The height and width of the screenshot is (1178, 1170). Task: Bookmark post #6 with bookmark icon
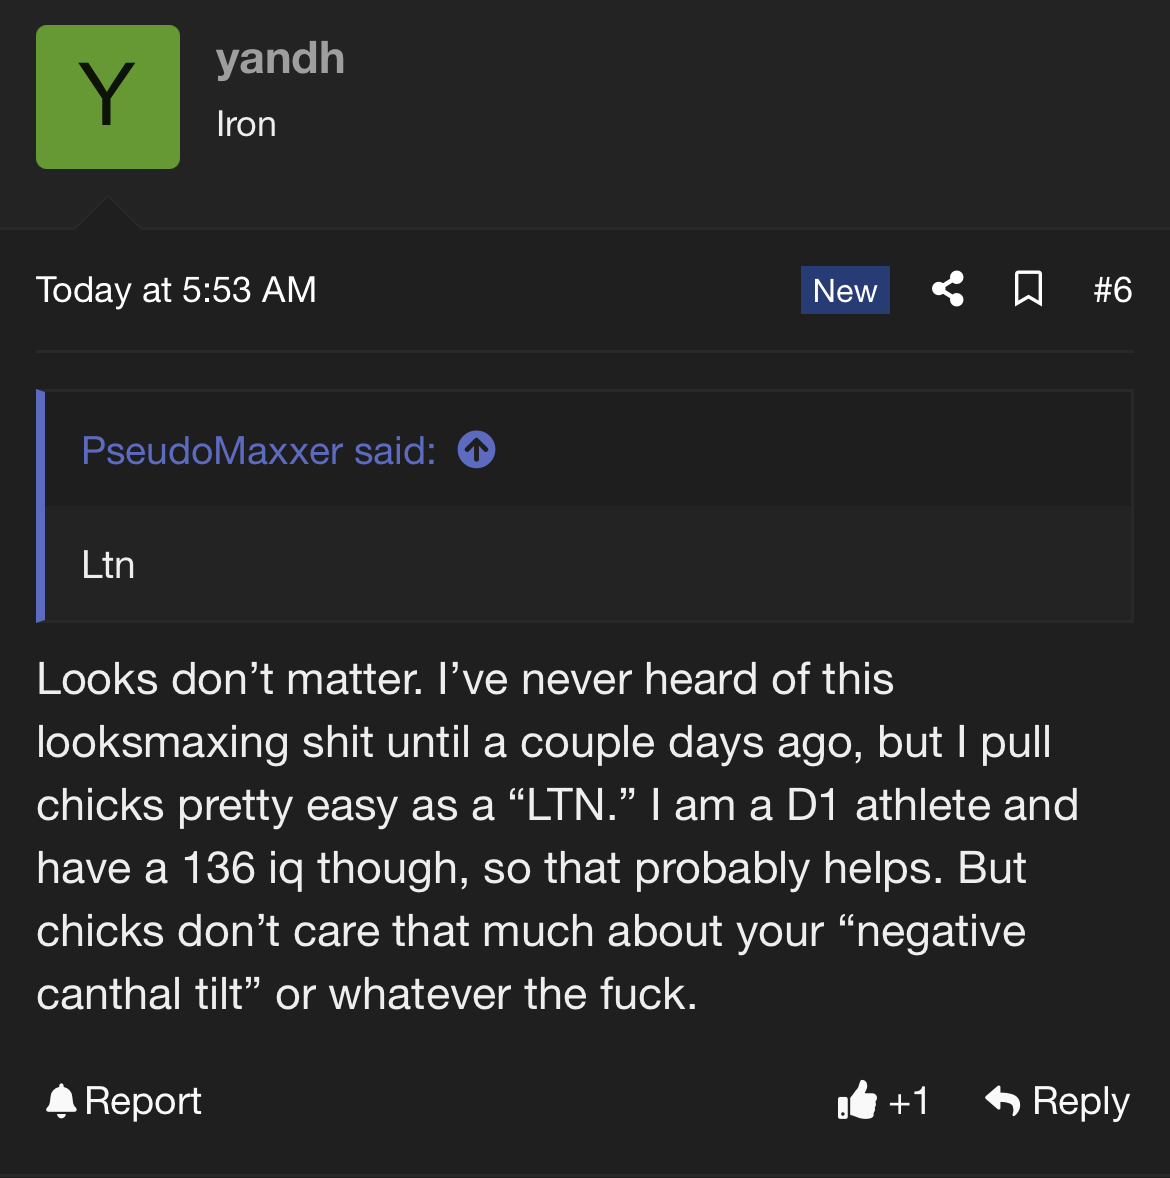coord(1028,289)
